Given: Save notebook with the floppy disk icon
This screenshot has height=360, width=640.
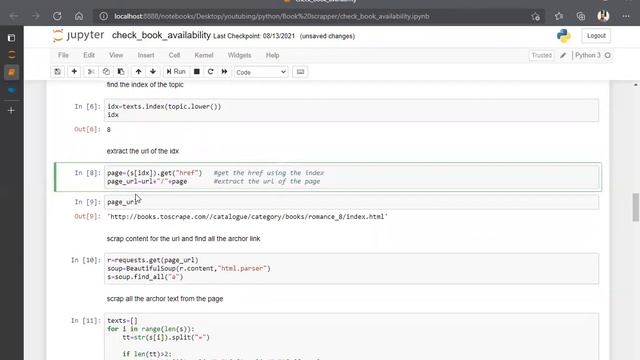Looking at the screenshot, I should tap(58, 72).
